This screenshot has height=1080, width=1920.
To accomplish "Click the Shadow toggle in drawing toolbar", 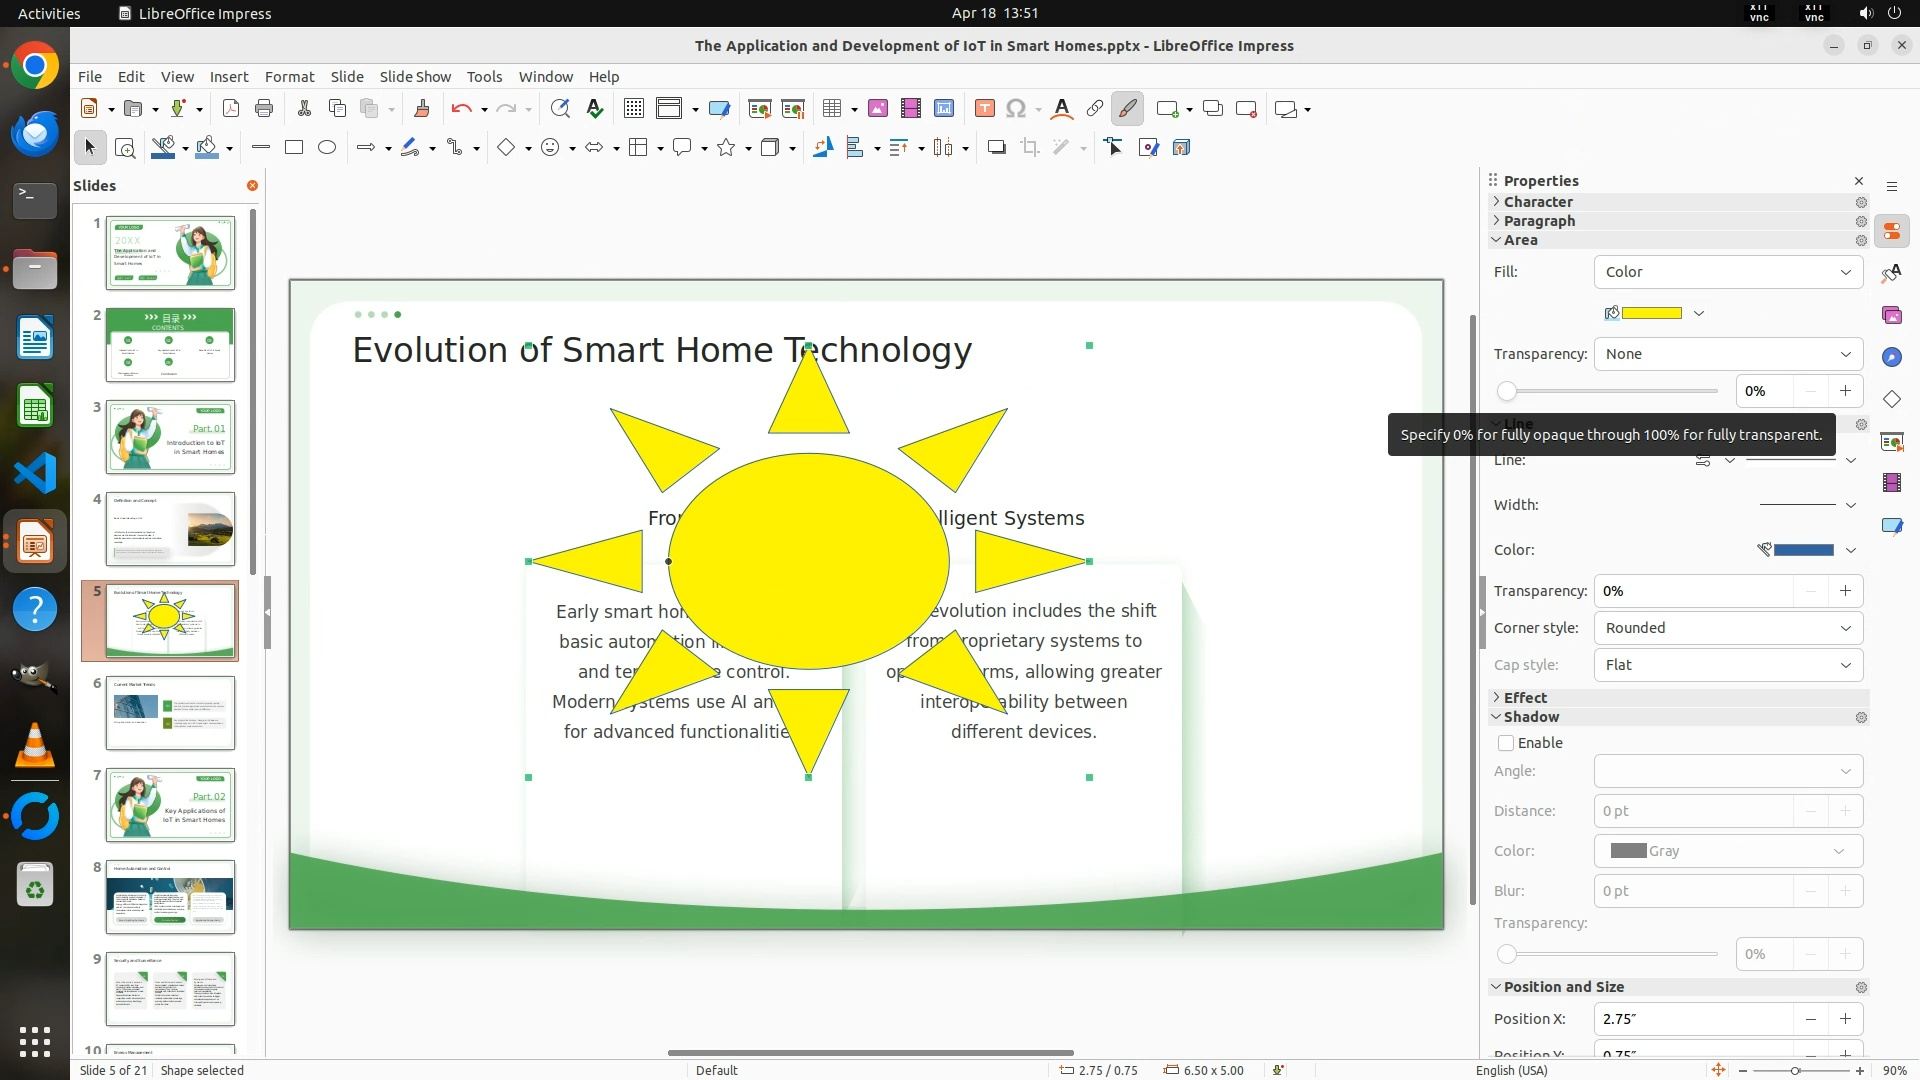I will pos(996,148).
